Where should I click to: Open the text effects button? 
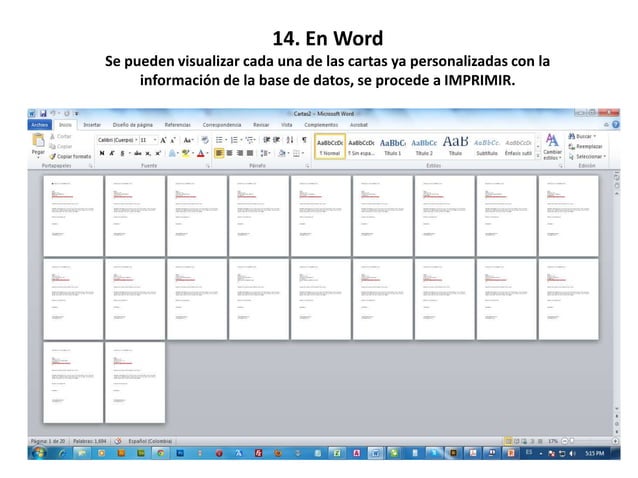click(172, 153)
